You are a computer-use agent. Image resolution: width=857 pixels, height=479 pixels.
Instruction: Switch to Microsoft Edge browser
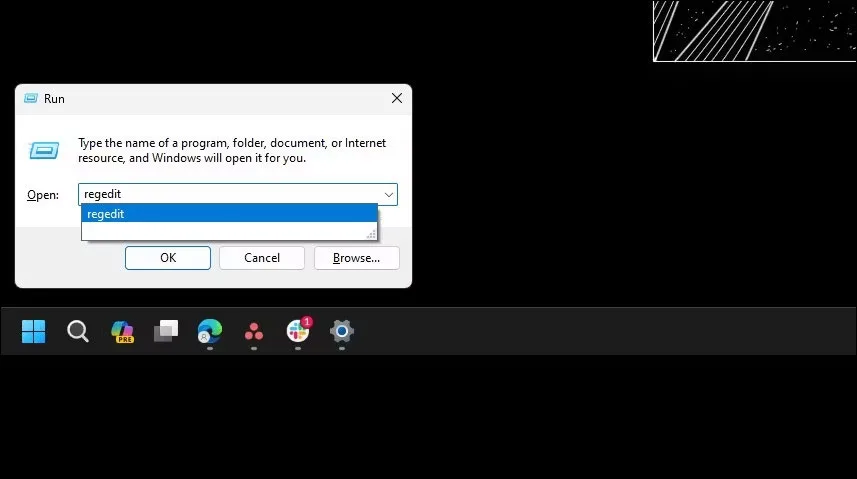tap(210, 331)
